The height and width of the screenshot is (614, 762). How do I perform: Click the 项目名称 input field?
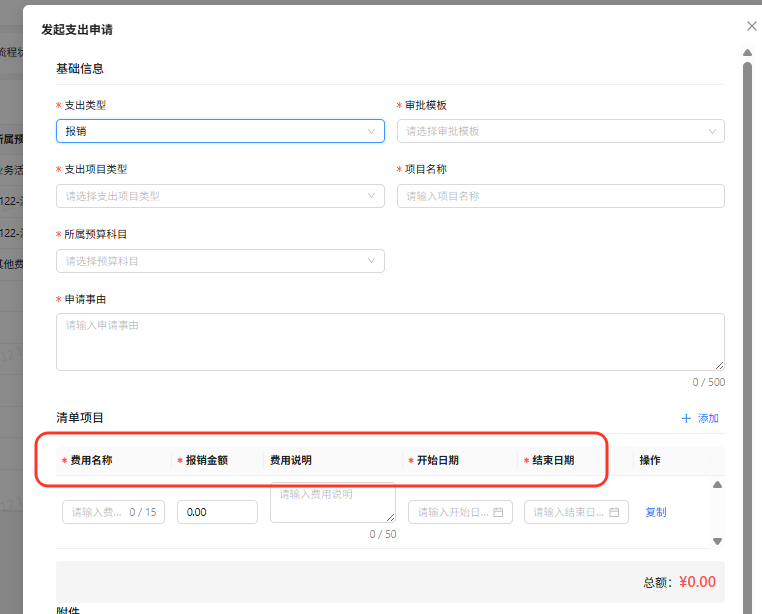coord(560,196)
